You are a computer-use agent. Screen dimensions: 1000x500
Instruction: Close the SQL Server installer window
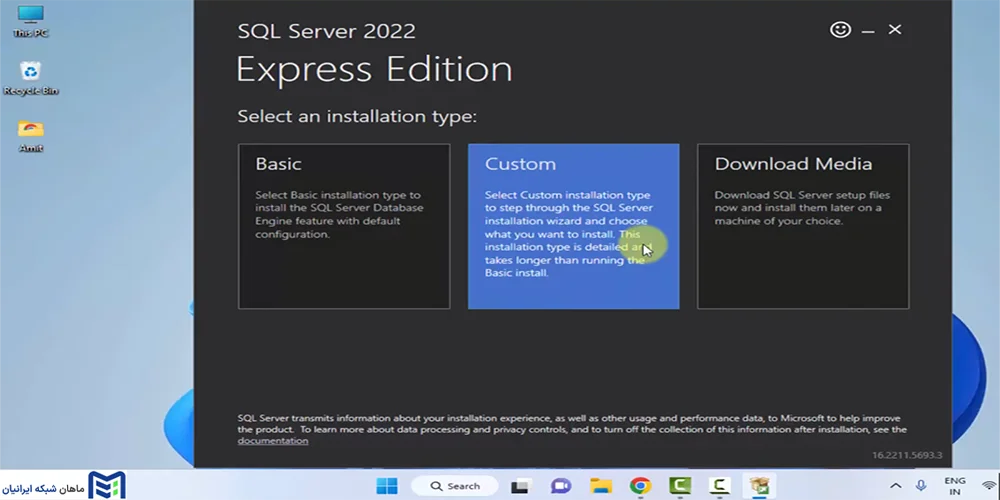coord(895,29)
